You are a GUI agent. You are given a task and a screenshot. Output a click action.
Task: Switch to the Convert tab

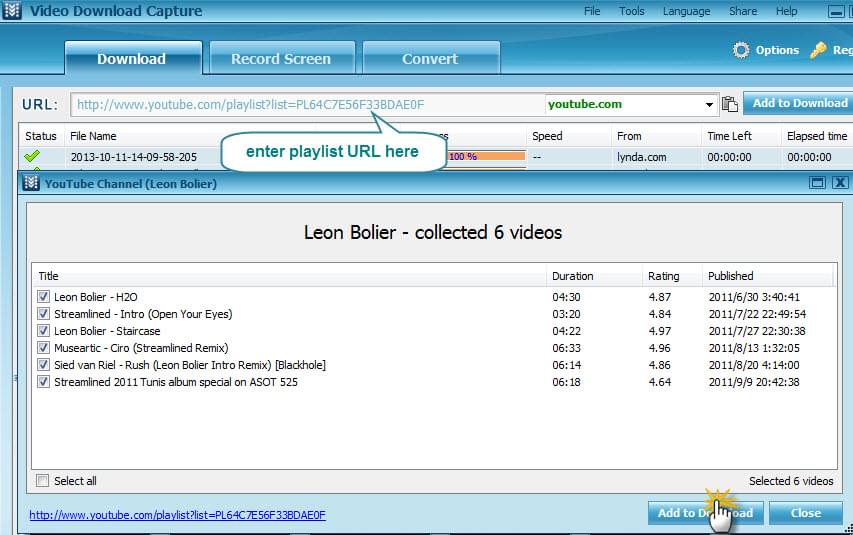pos(430,59)
